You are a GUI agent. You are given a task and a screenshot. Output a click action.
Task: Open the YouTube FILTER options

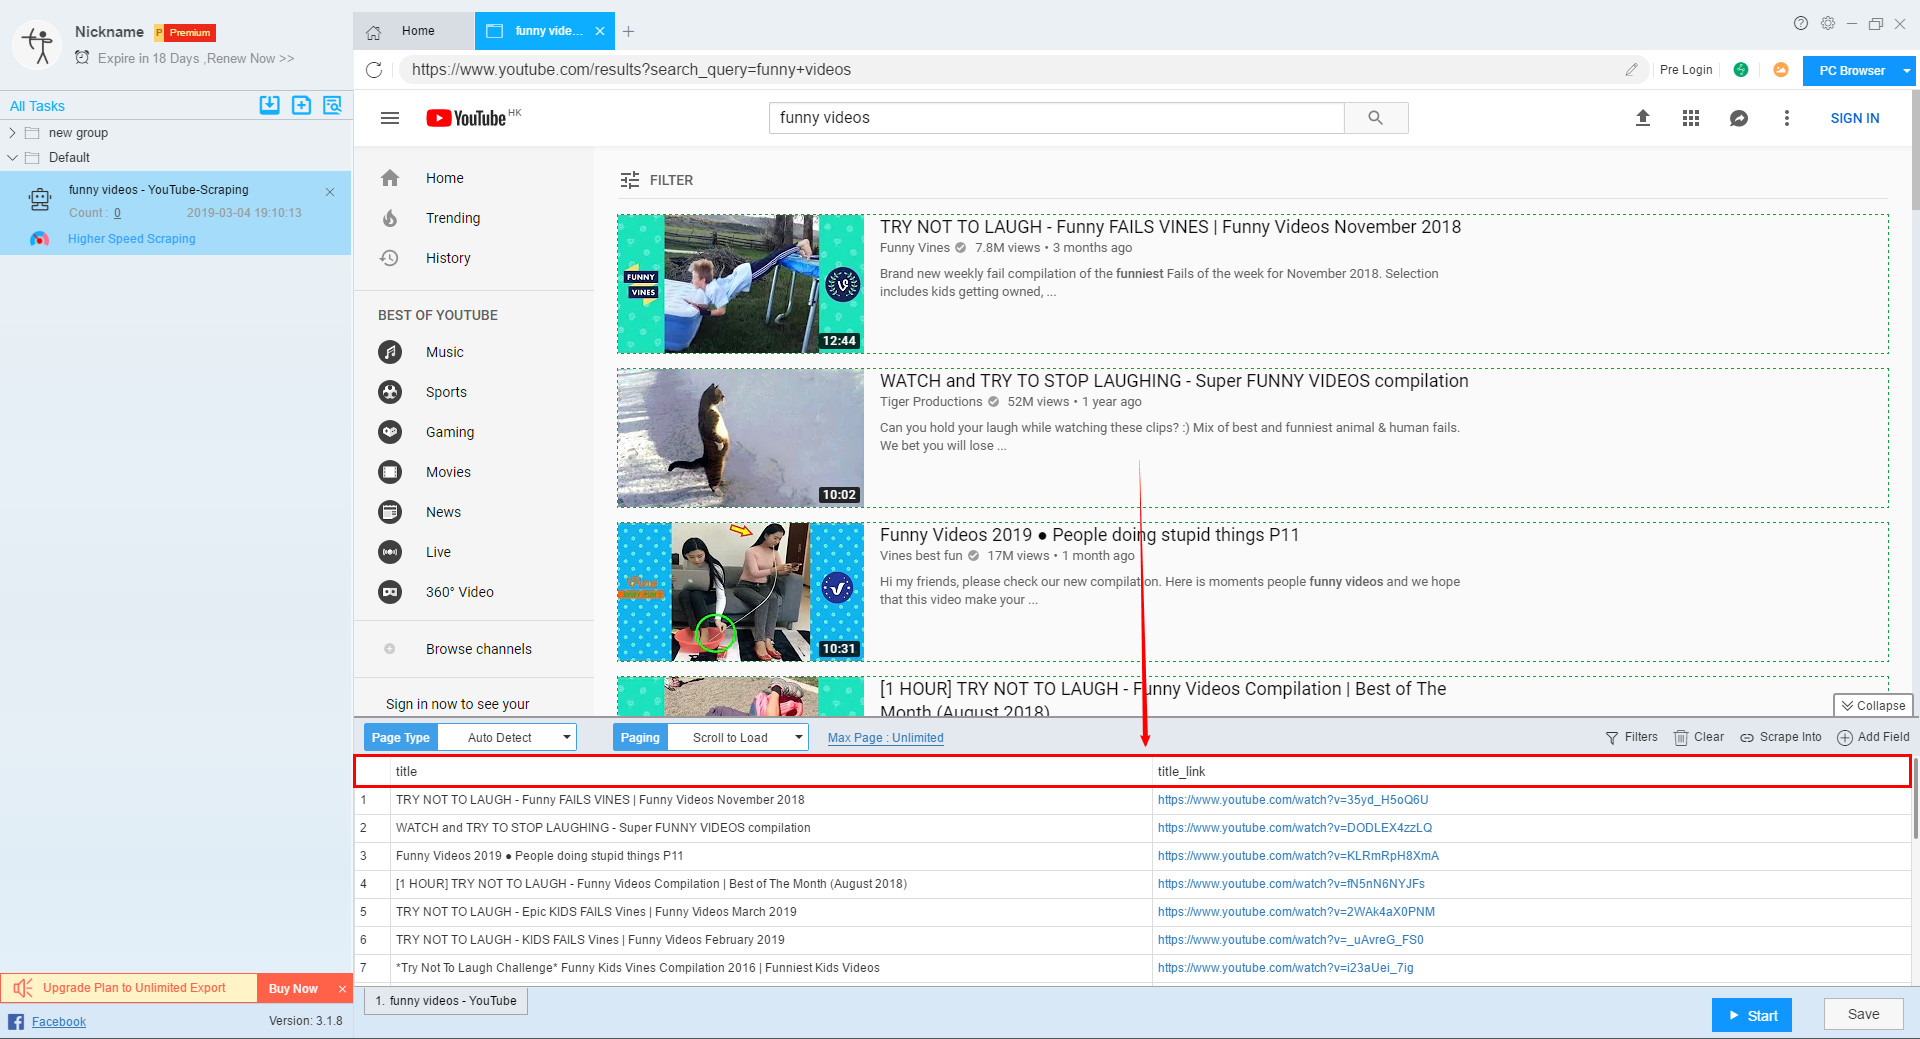[656, 180]
